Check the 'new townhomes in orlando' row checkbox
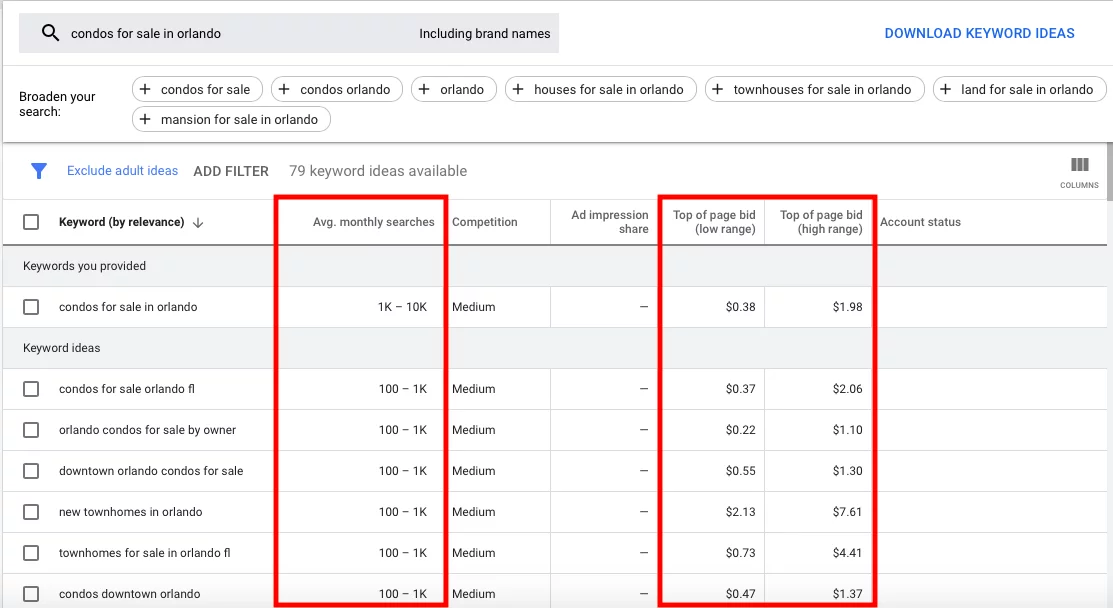Screen dimensions: 1113x608 point(30,512)
